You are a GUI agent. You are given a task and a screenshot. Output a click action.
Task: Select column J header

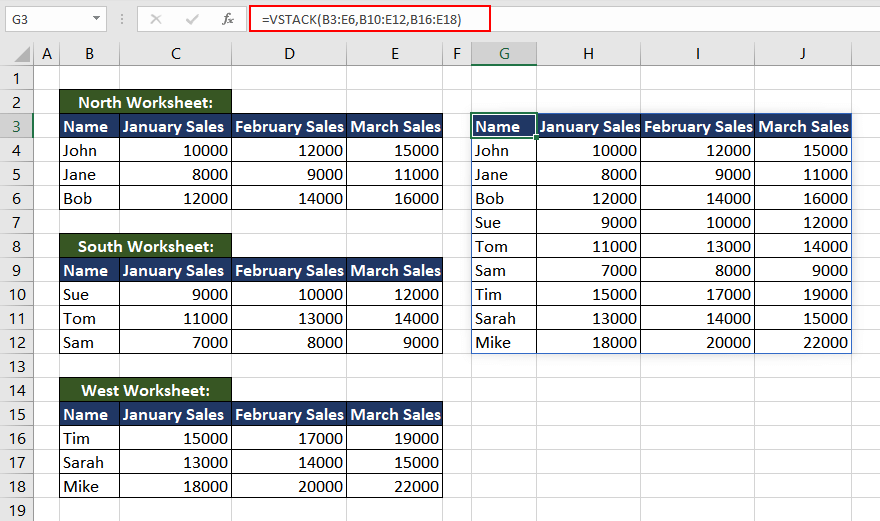(803, 54)
